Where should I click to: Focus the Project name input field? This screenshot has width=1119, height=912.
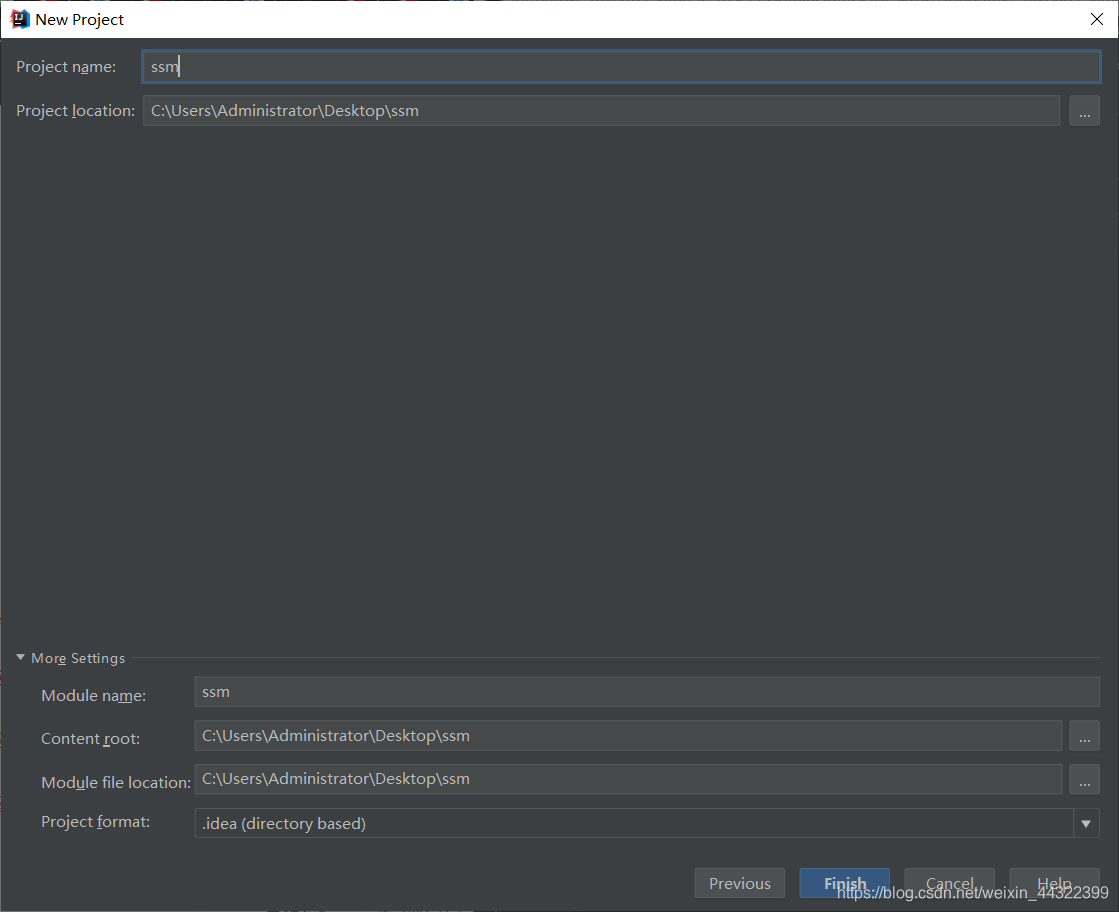[620, 66]
